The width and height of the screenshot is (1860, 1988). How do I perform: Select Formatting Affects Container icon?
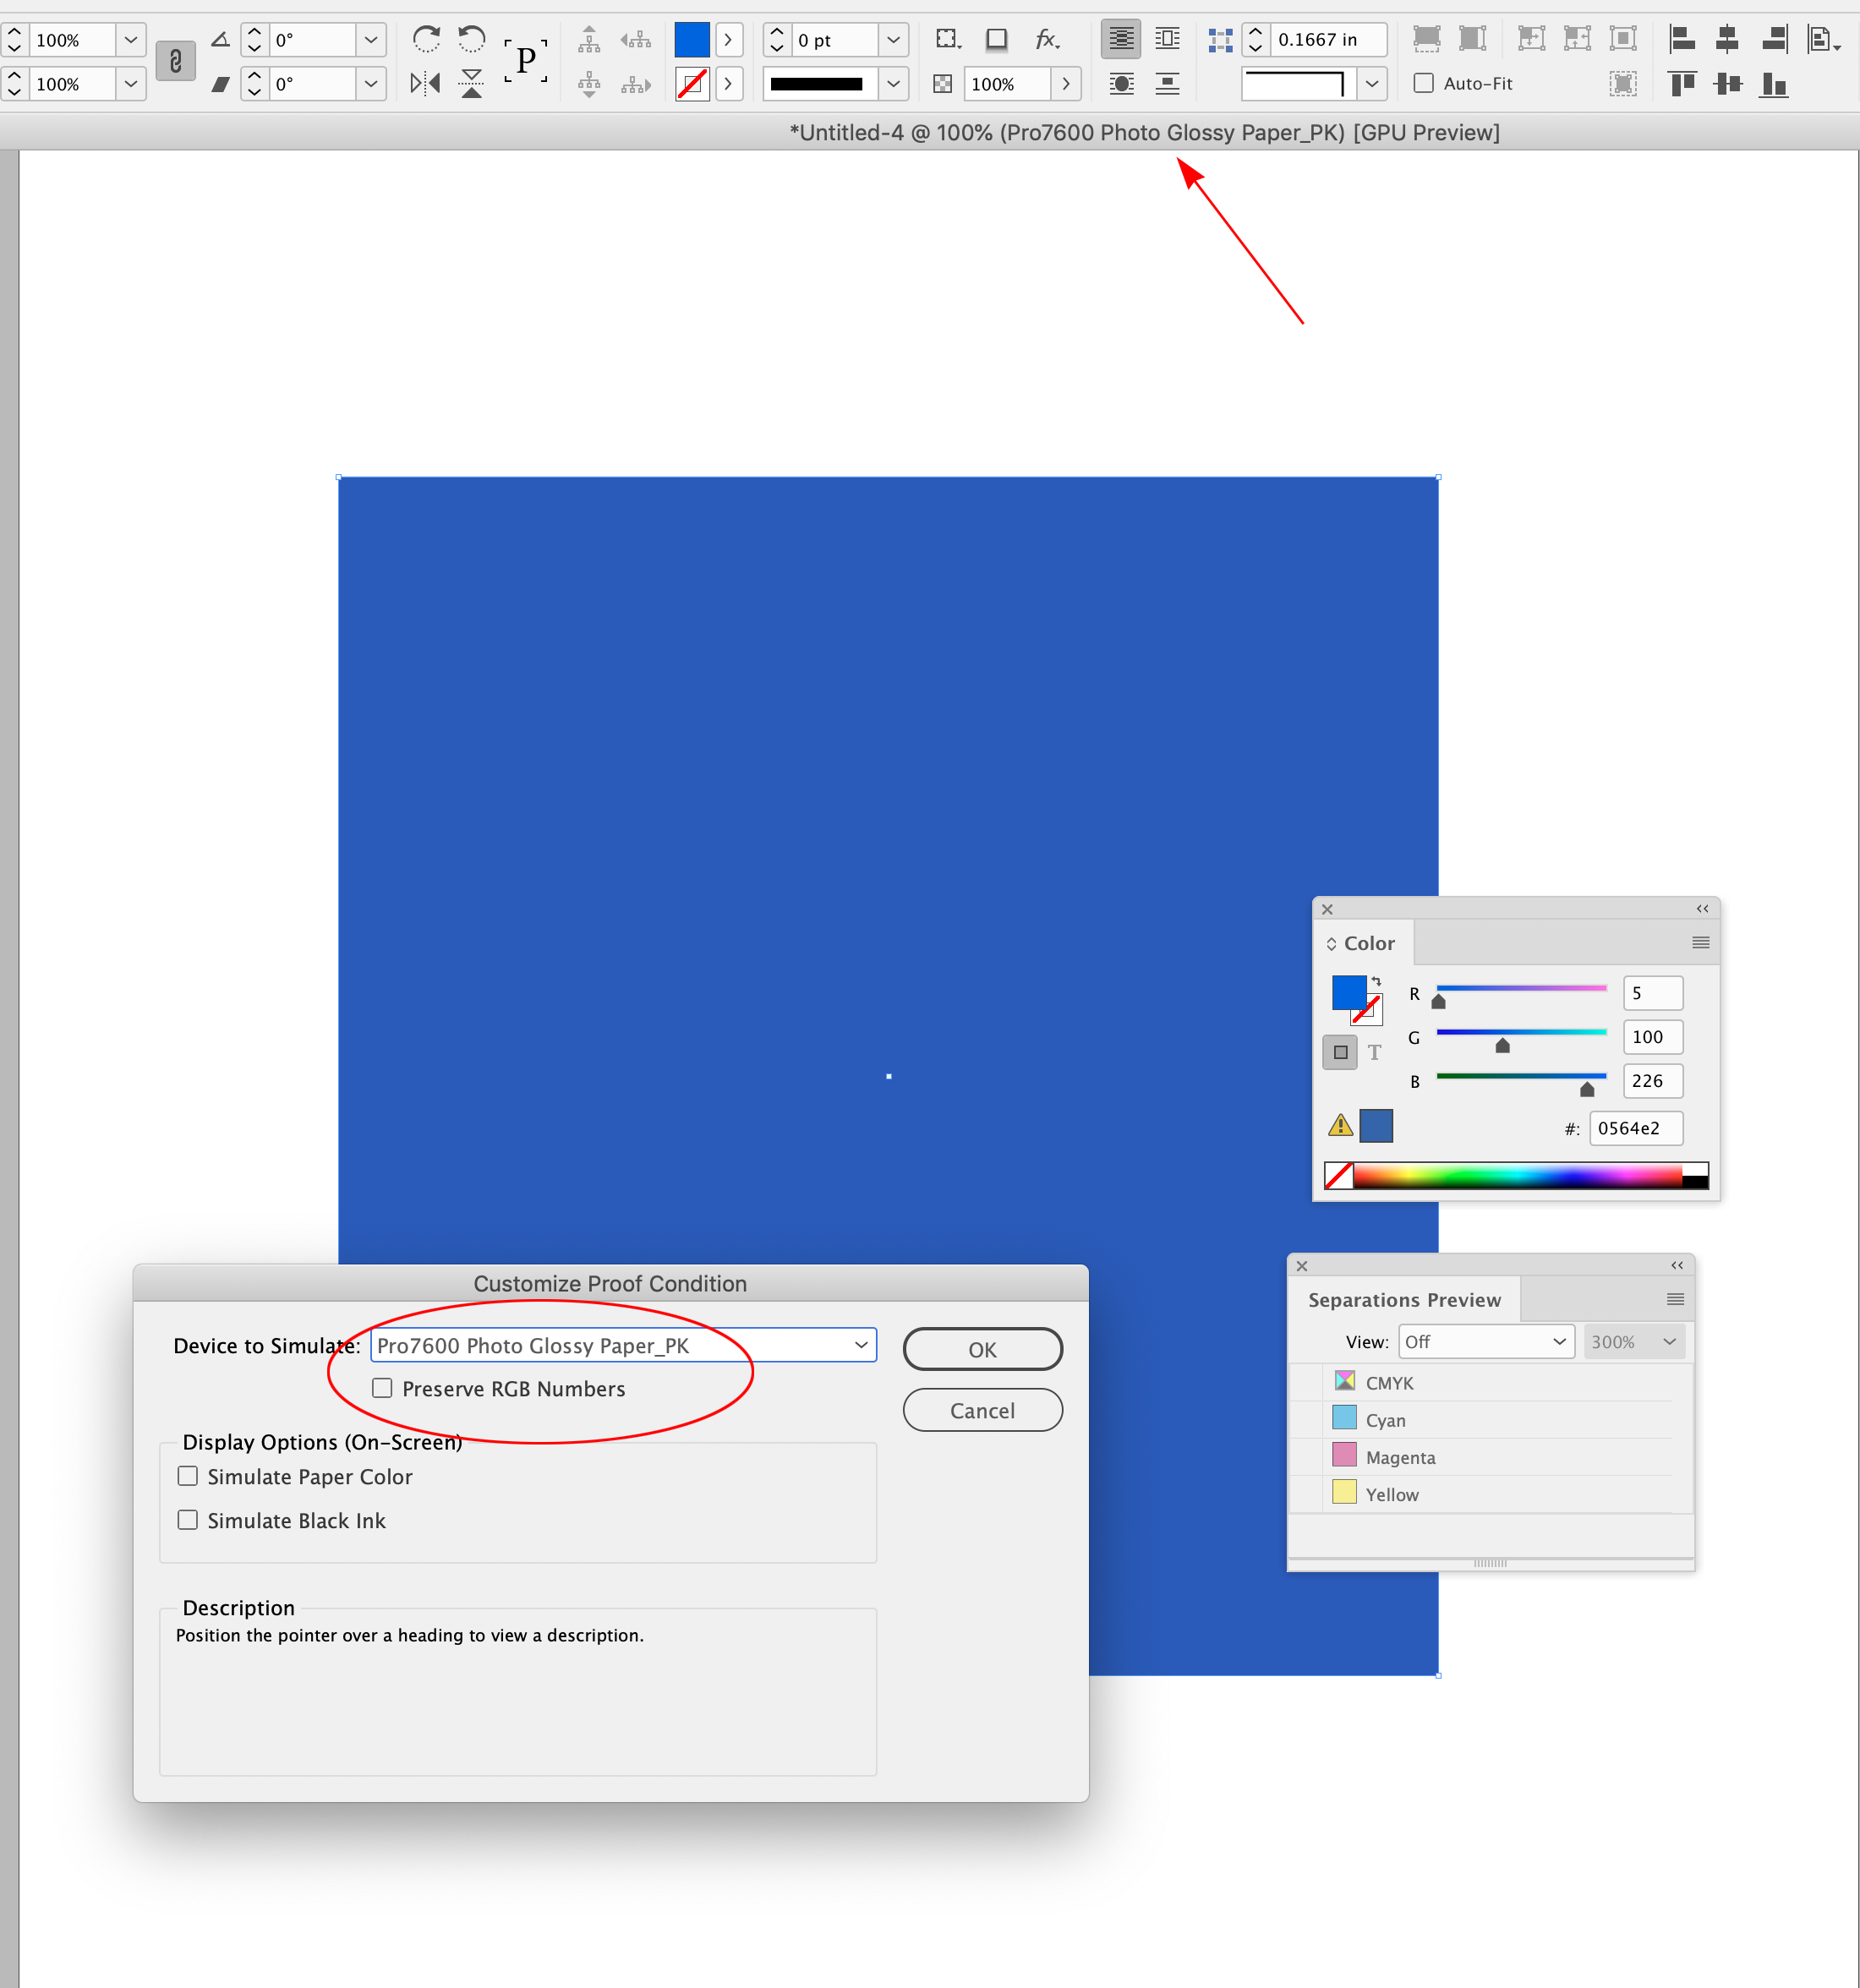click(x=1340, y=1052)
